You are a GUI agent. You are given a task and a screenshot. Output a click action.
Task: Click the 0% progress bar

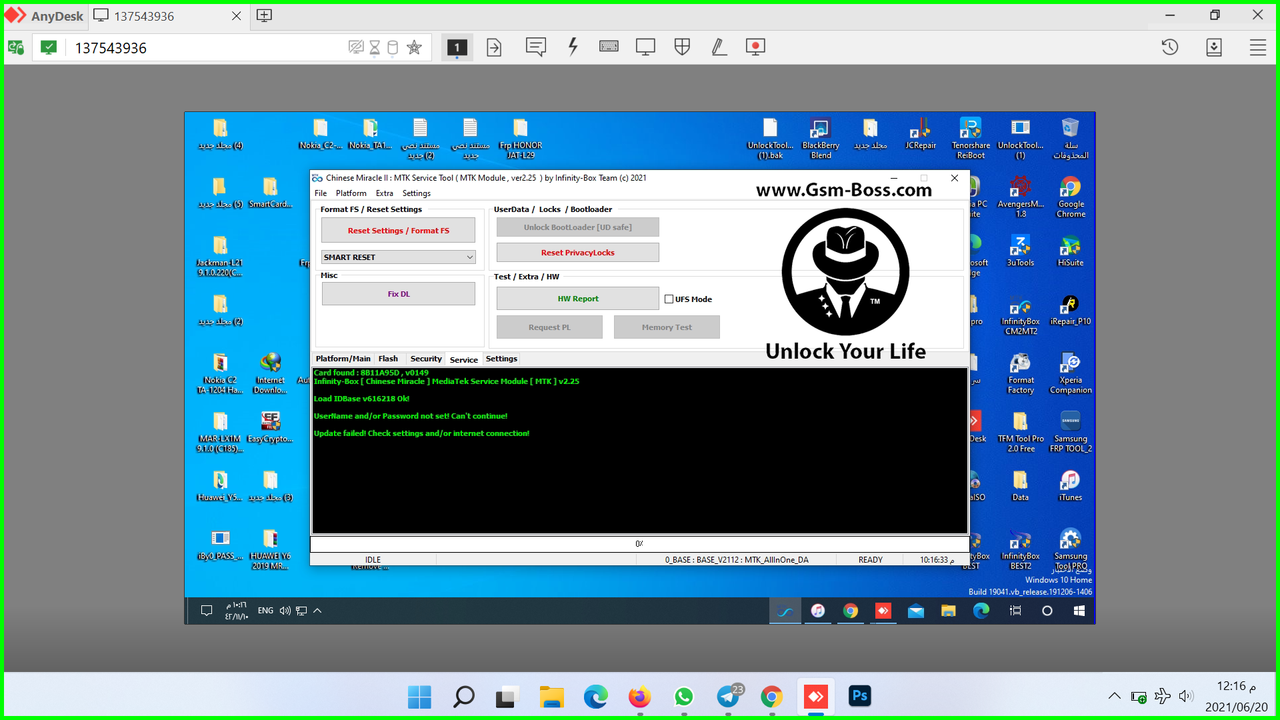pos(639,544)
